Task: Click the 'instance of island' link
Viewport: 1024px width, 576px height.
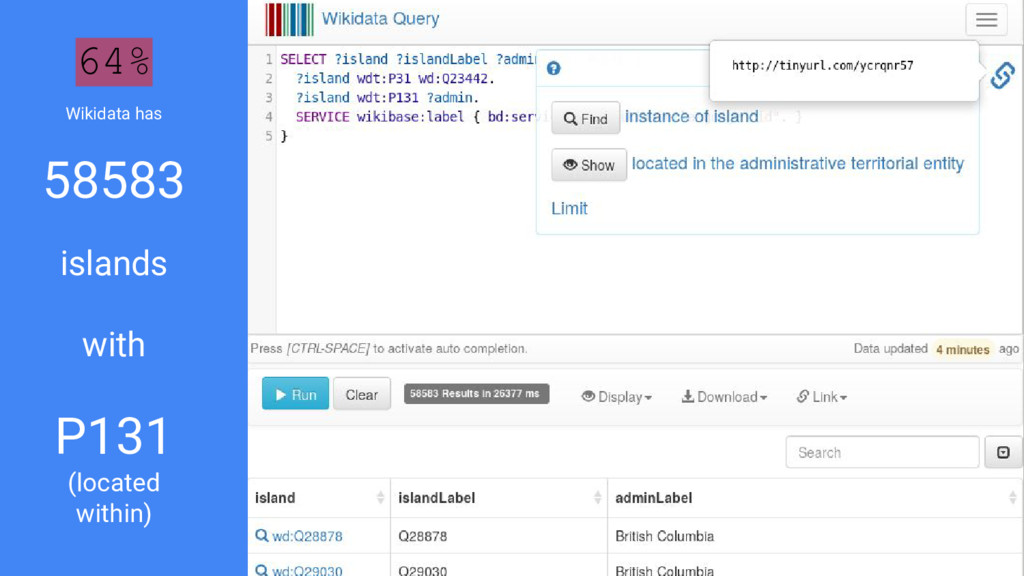Action: (692, 116)
